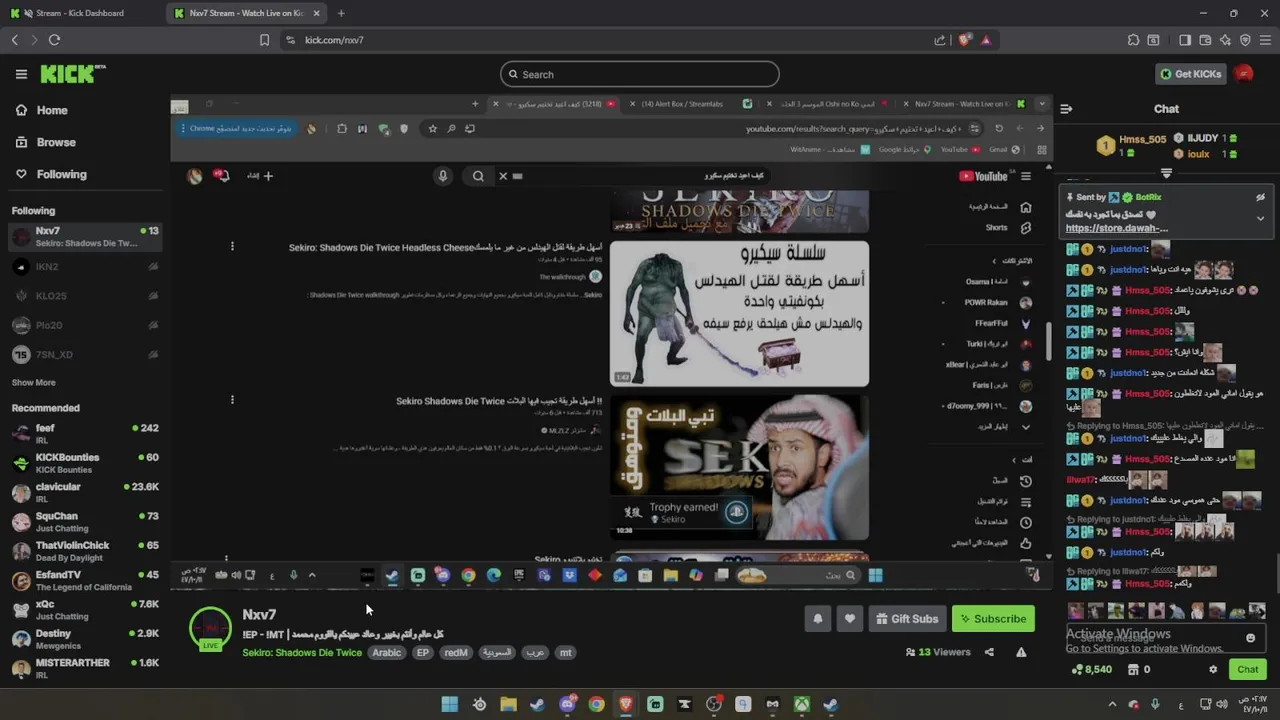The width and height of the screenshot is (1280, 720).
Task: Click the redM stream tag
Action: [456, 653]
